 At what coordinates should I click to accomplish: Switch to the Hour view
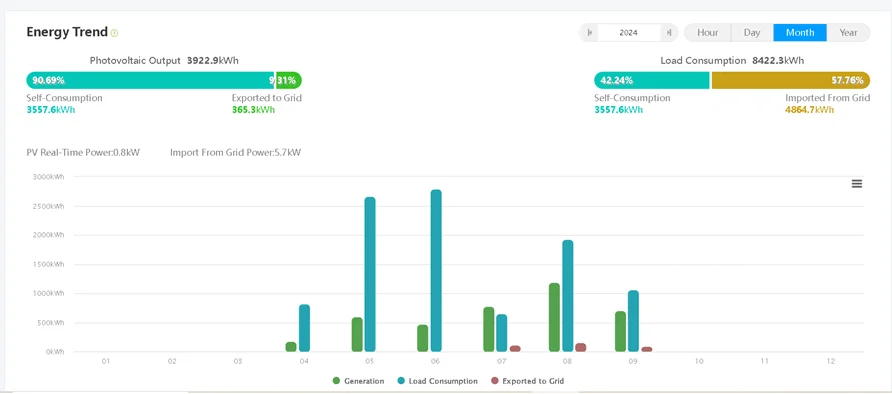[x=707, y=32]
